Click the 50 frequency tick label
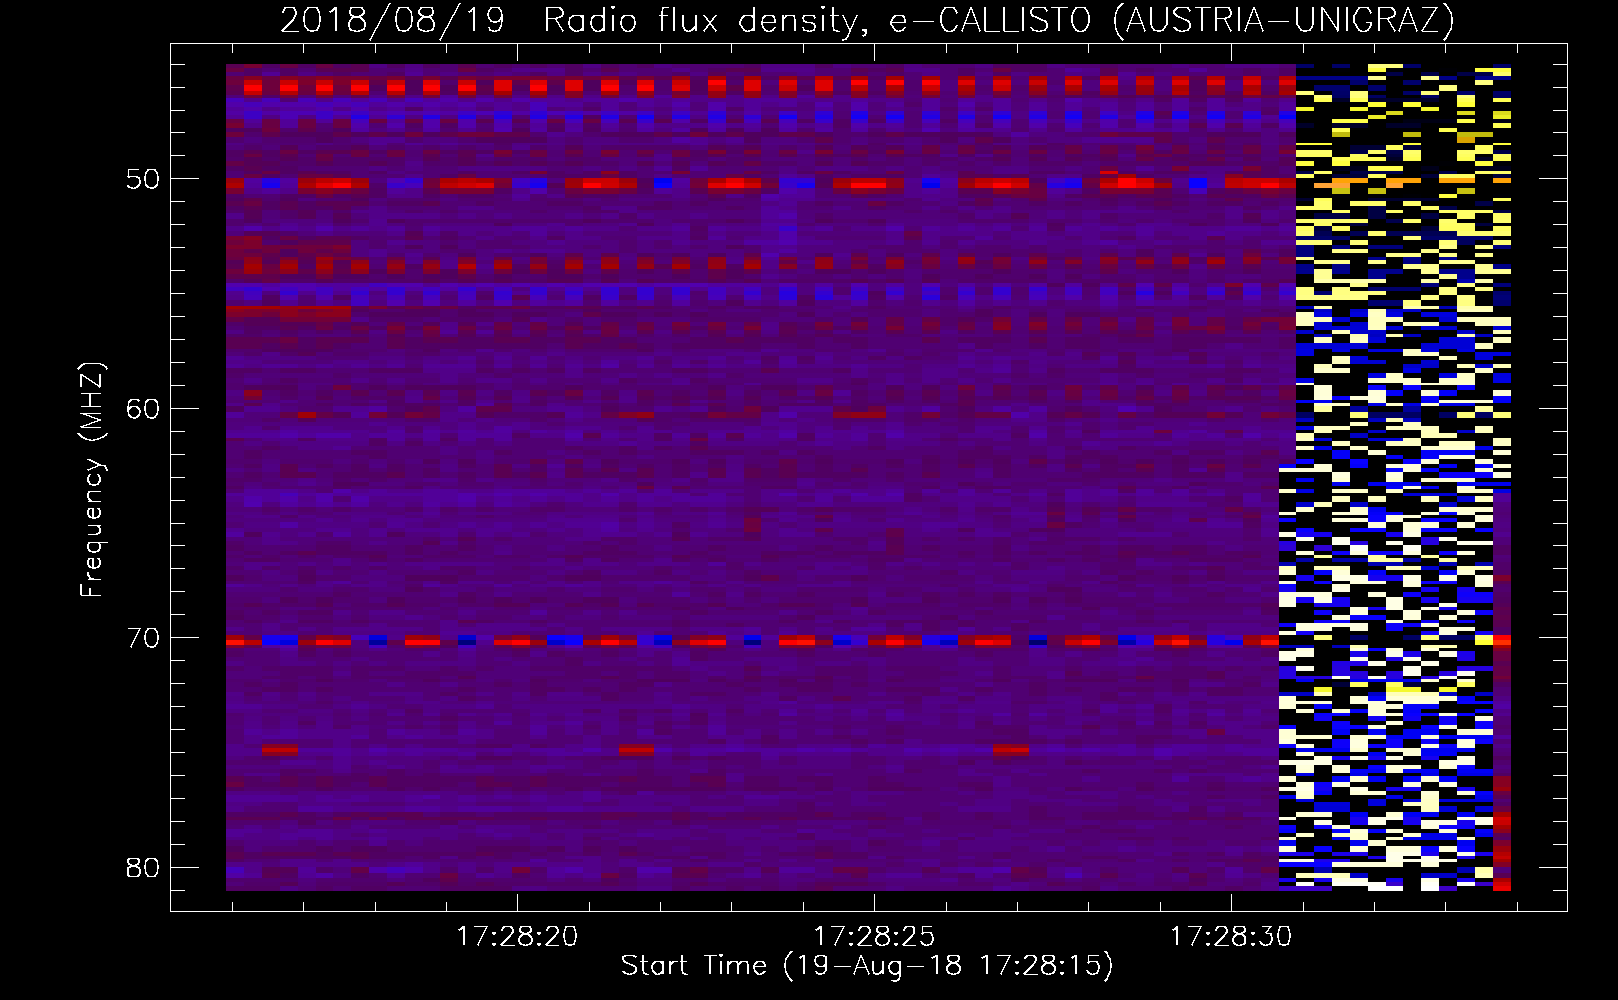The image size is (1618, 1000). [143, 180]
